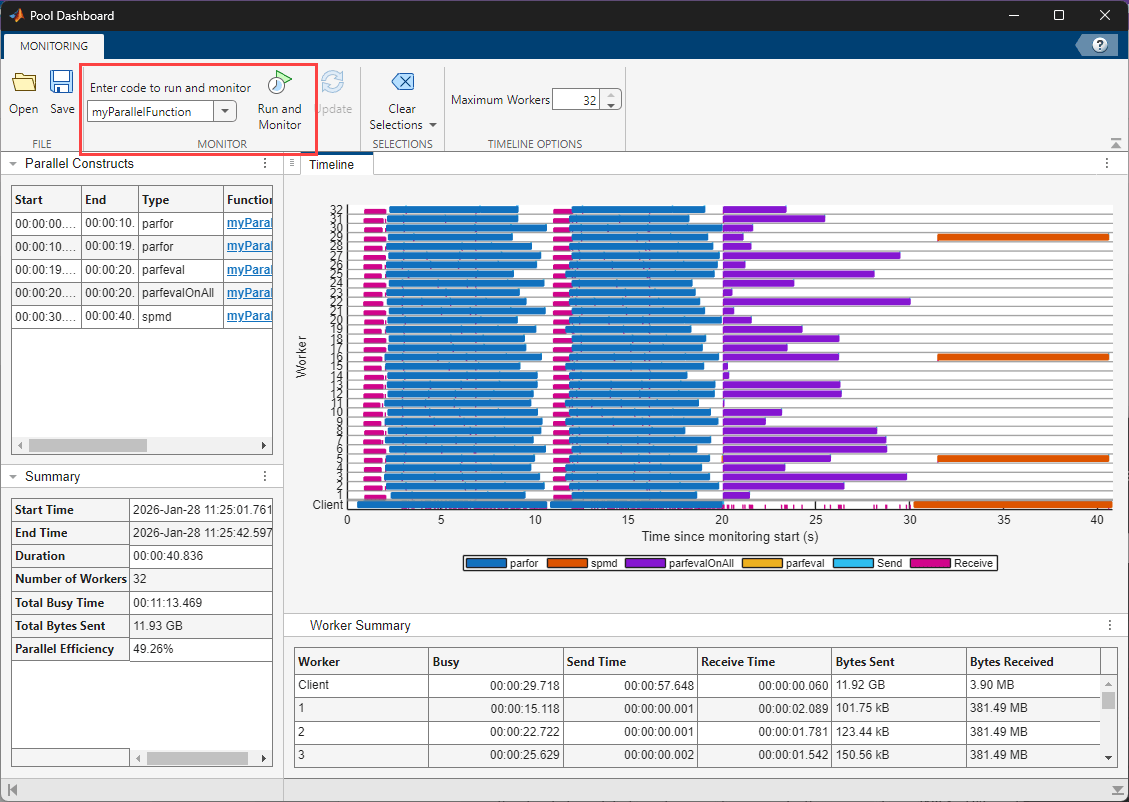Start Run and Monitor
Image resolution: width=1129 pixels, height=802 pixels.
[x=279, y=101]
